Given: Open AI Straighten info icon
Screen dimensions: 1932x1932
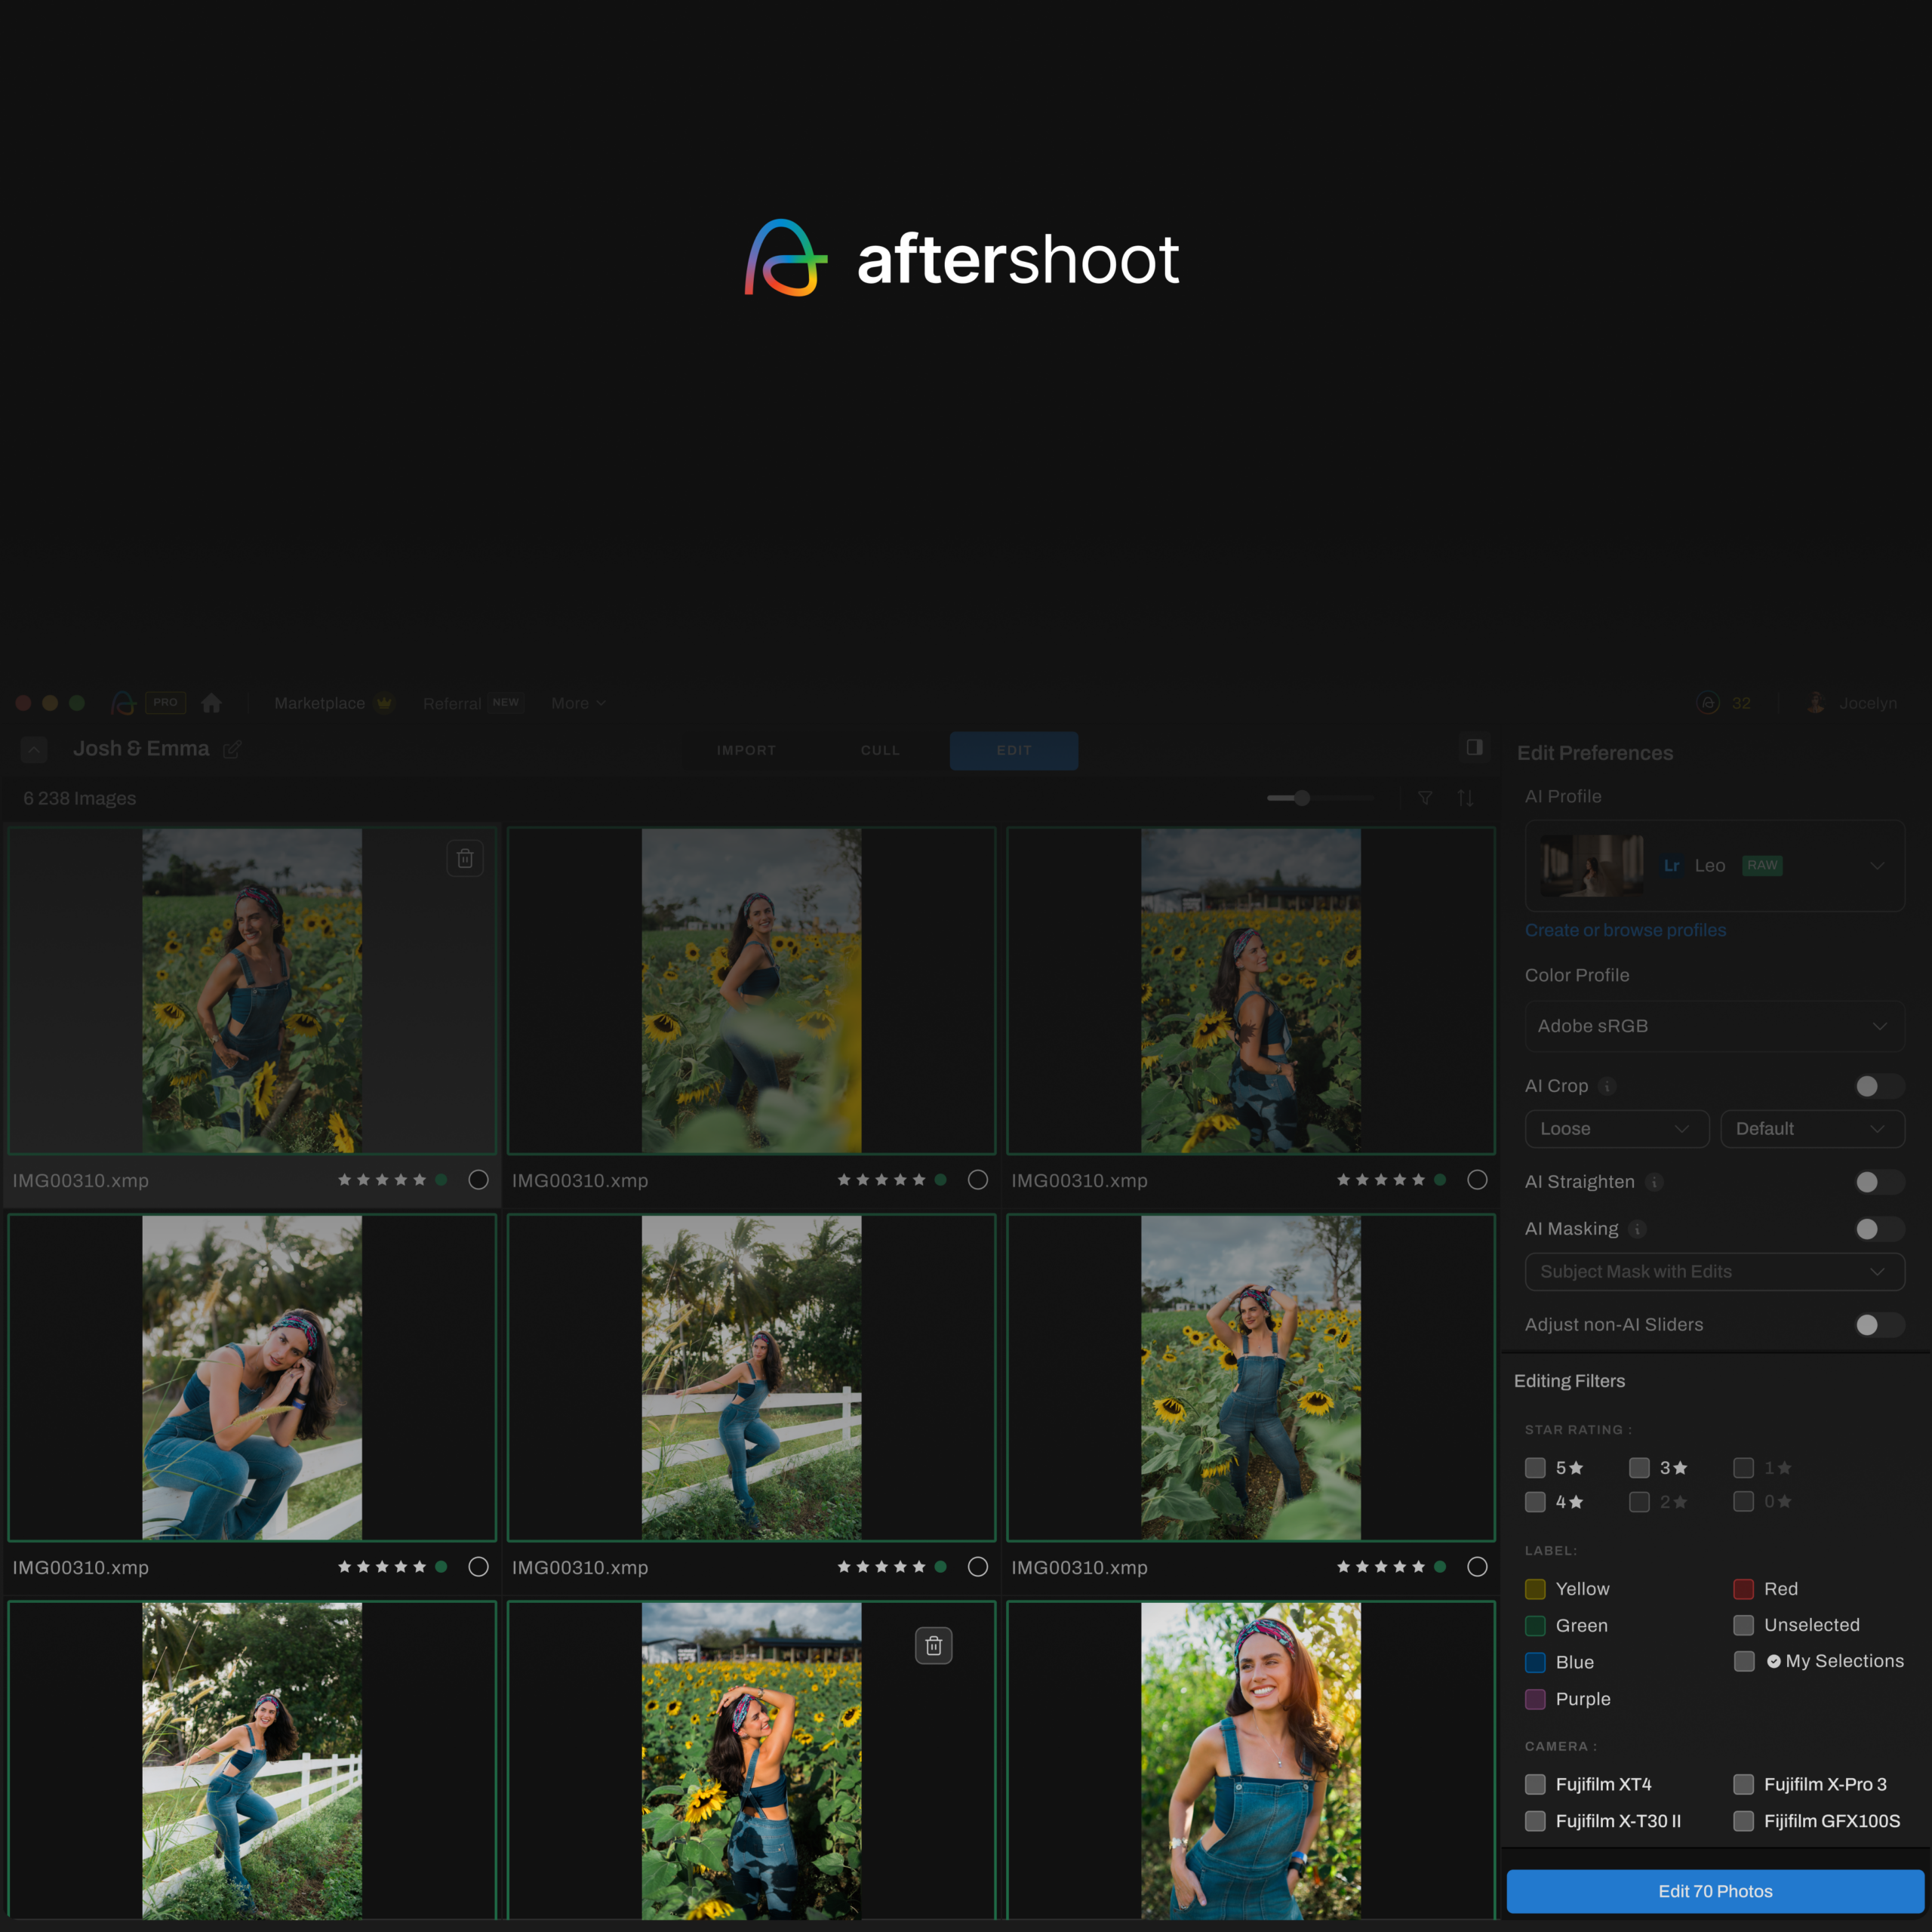Looking at the screenshot, I should (1654, 1182).
